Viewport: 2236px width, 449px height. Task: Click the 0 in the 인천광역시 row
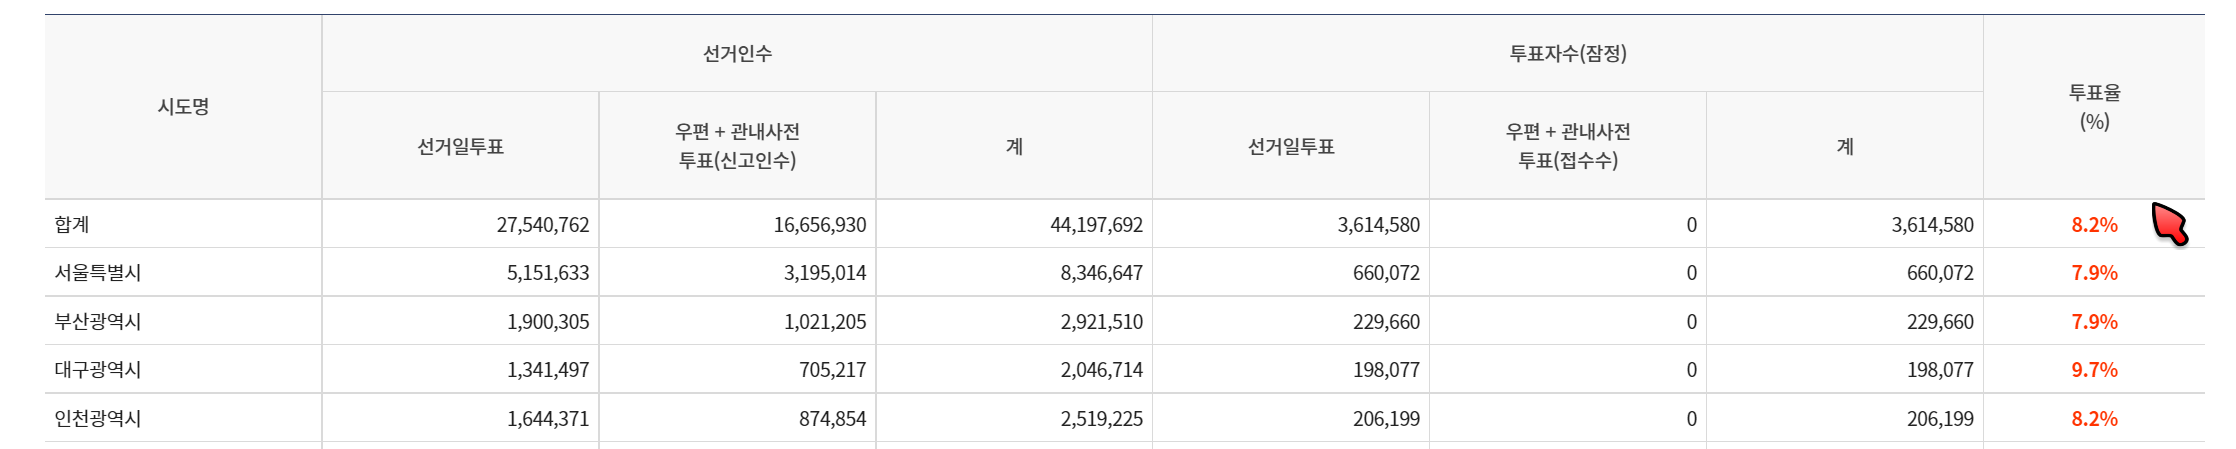coord(1692,419)
